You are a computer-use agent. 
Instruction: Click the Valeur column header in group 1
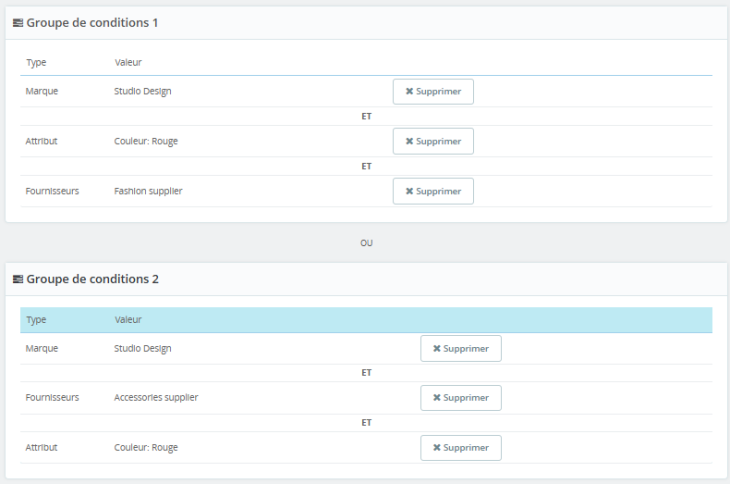click(x=128, y=63)
